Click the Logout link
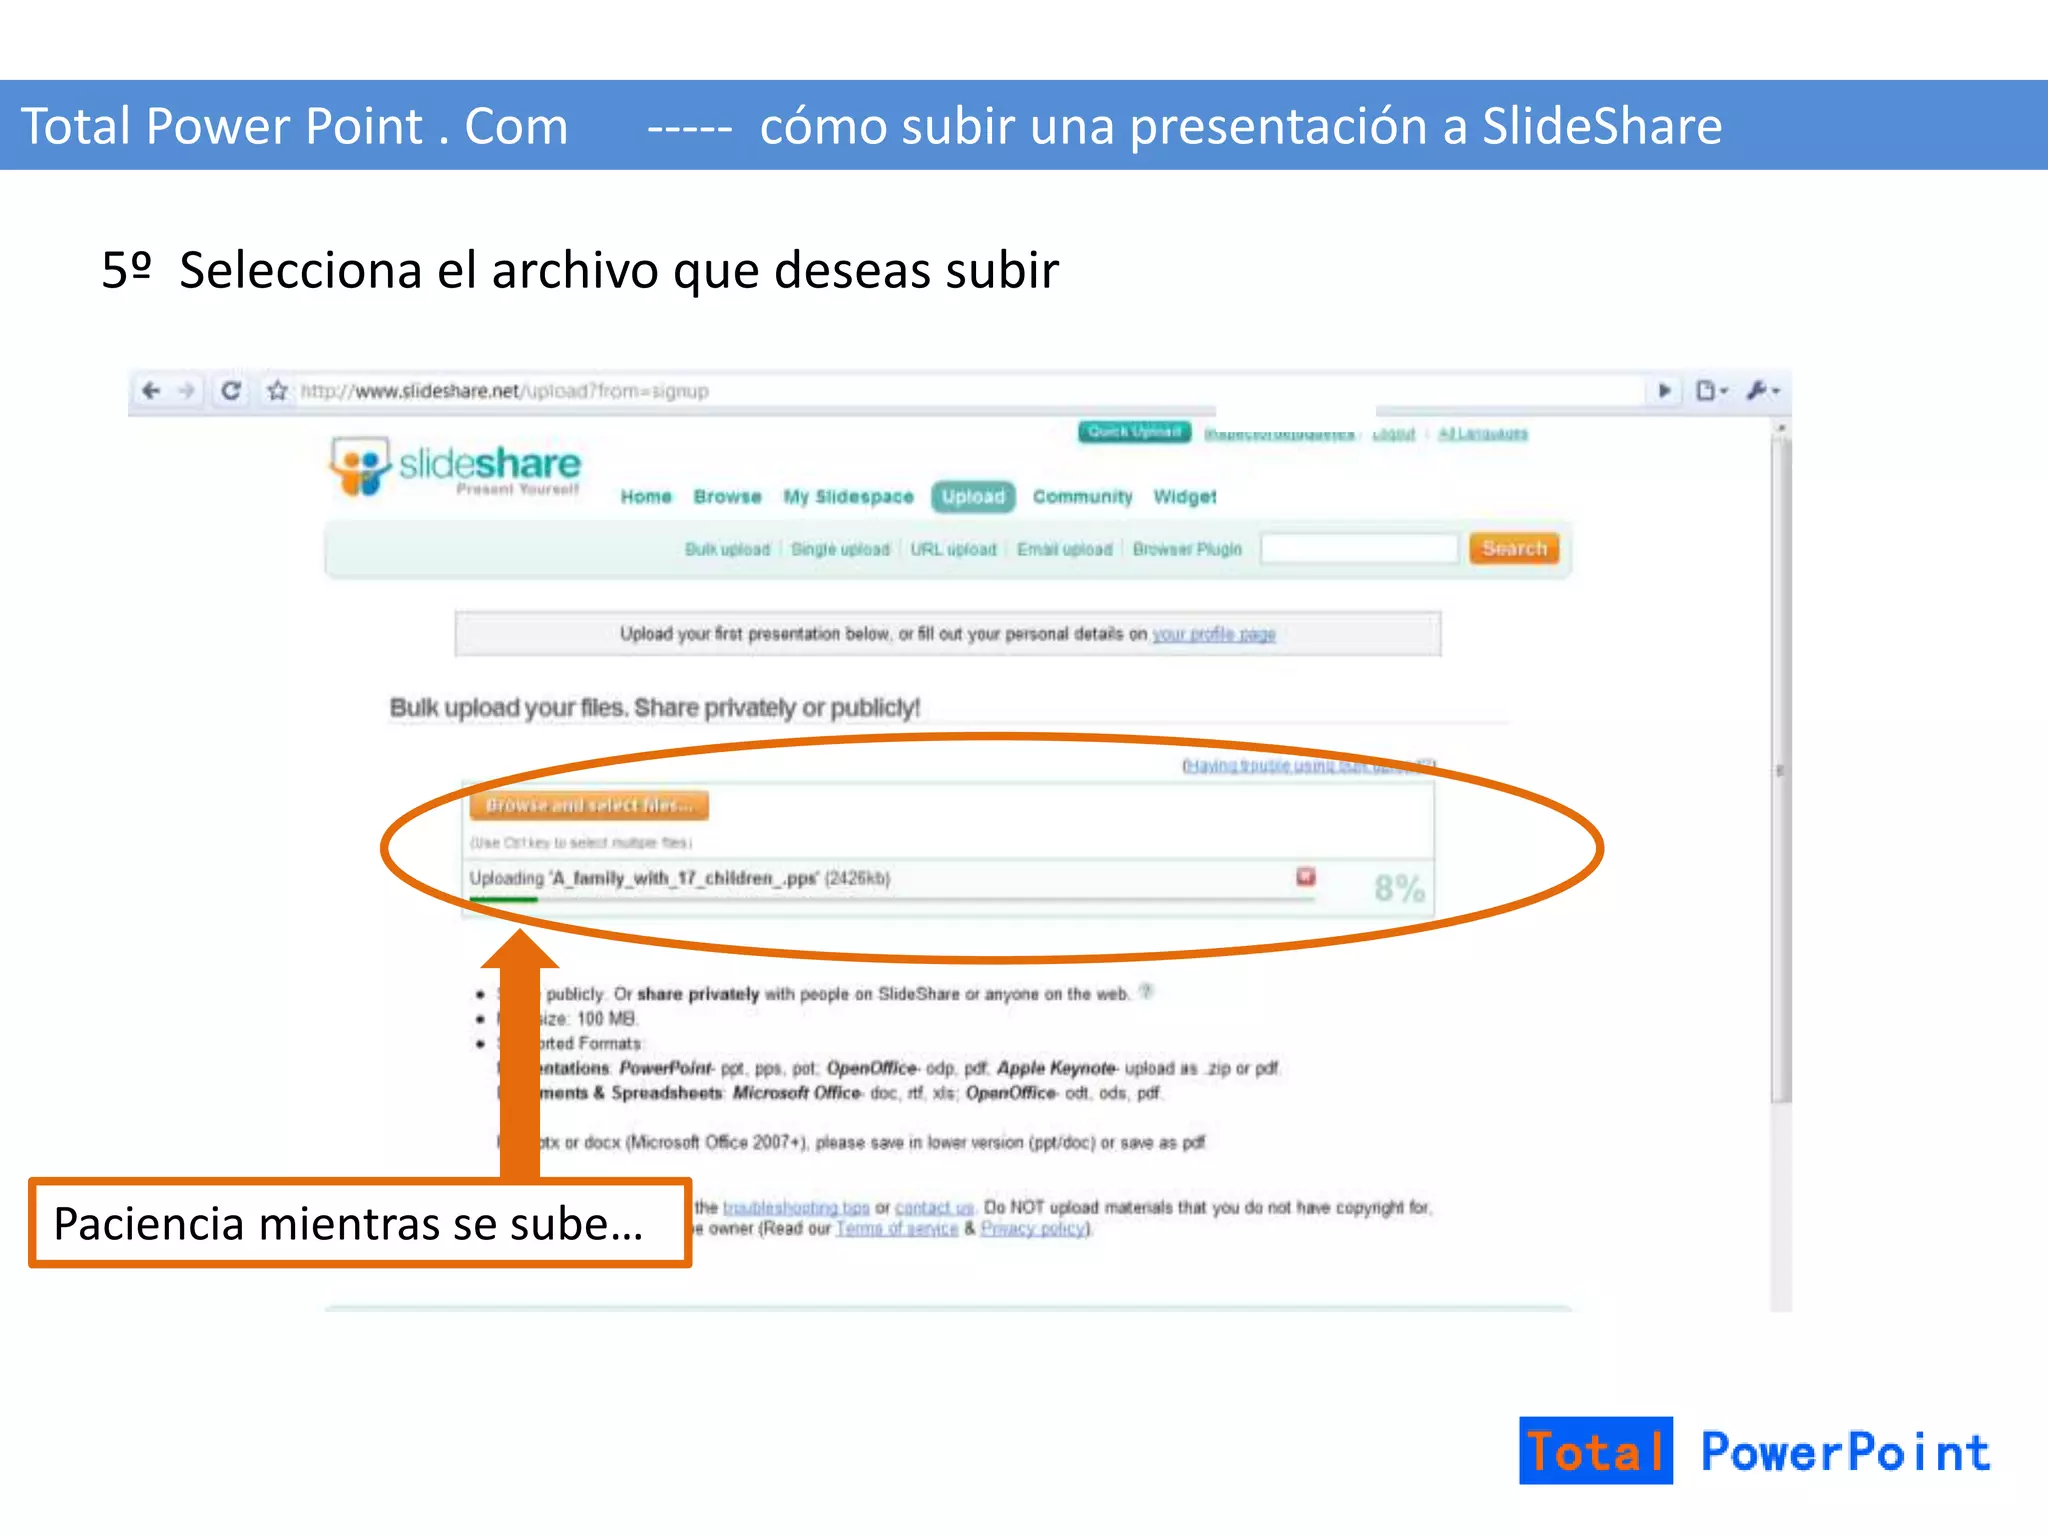Image resolution: width=2048 pixels, height=1536 pixels. (1393, 434)
